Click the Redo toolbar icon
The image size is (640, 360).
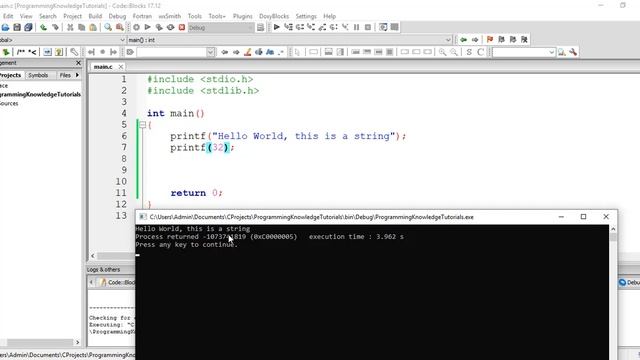pyautogui.click(x=55, y=27)
